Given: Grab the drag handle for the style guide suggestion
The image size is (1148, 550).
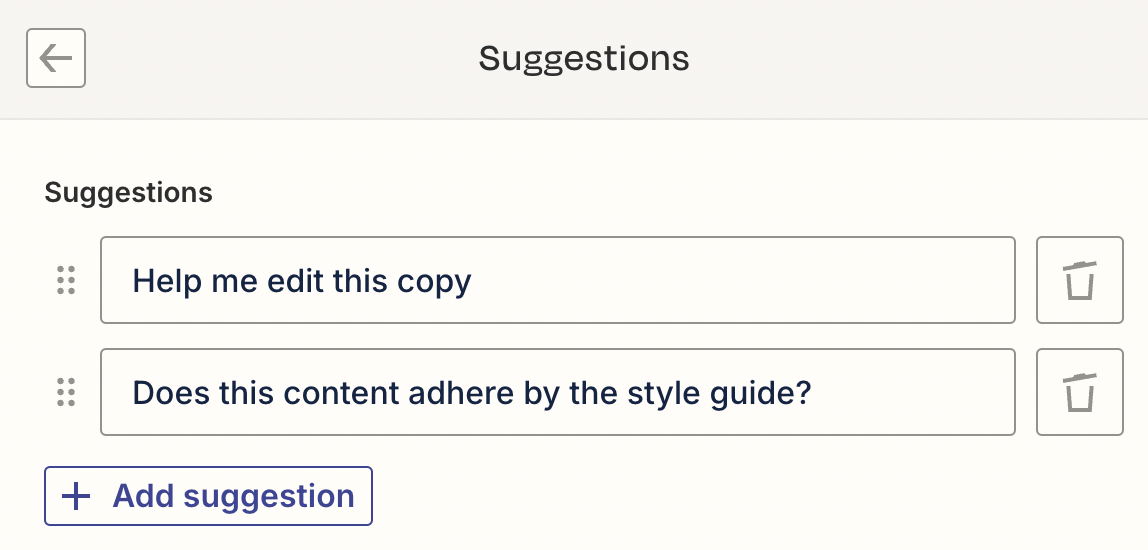Looking at the screenshot, I should (x=67, y=393).
